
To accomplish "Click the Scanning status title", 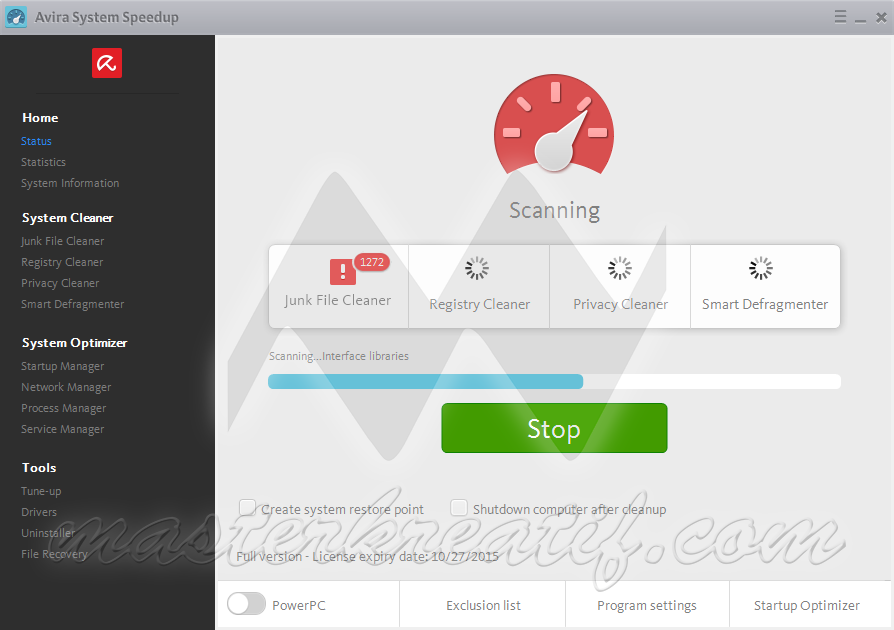I will coord(554,210).
